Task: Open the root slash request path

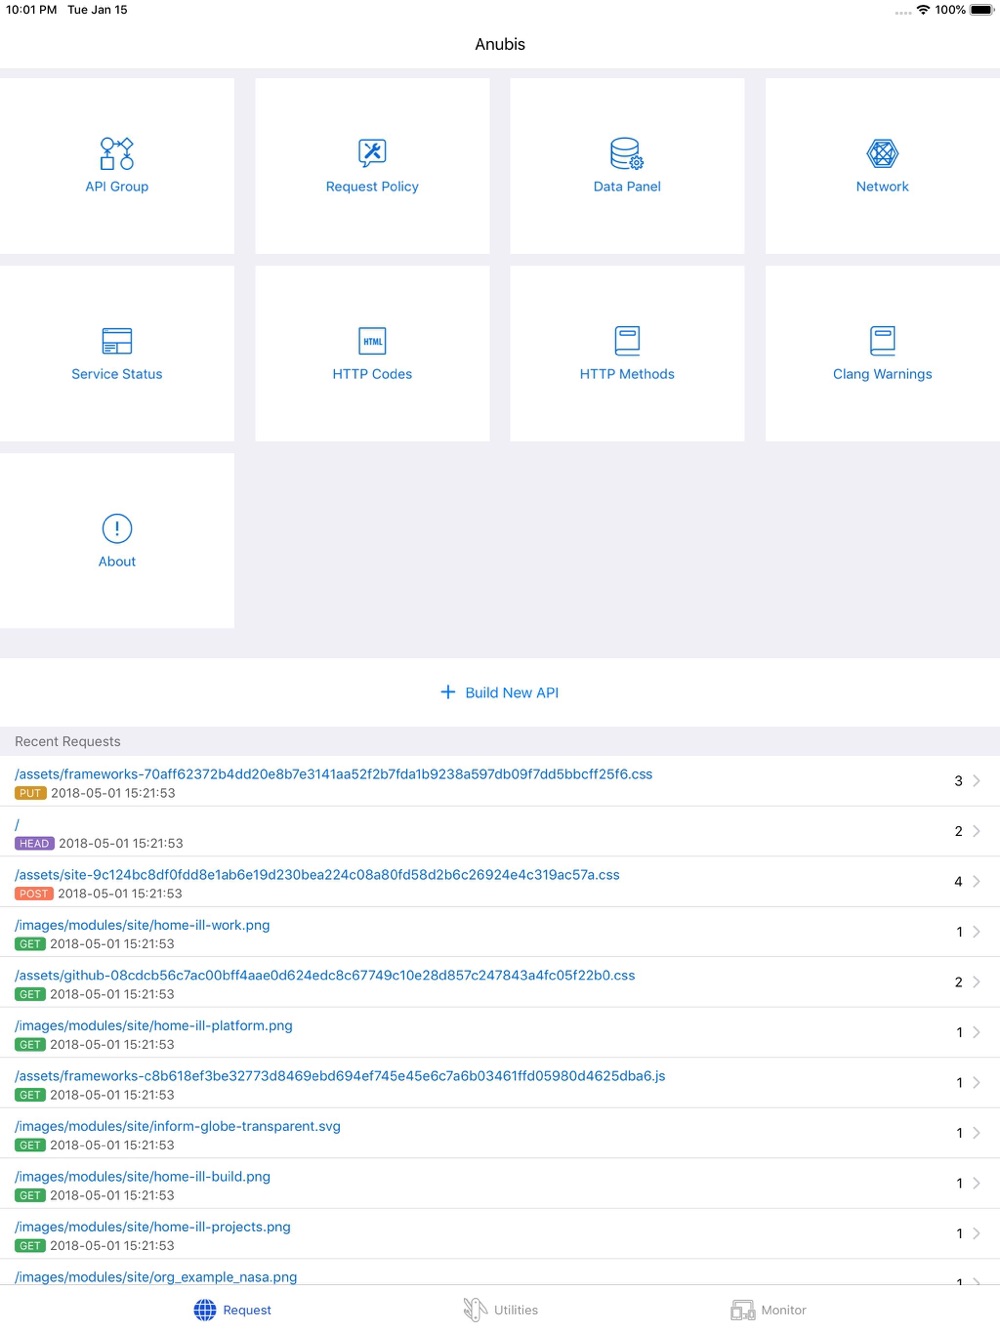Action: pyautogui.click(x=17, y=825)
